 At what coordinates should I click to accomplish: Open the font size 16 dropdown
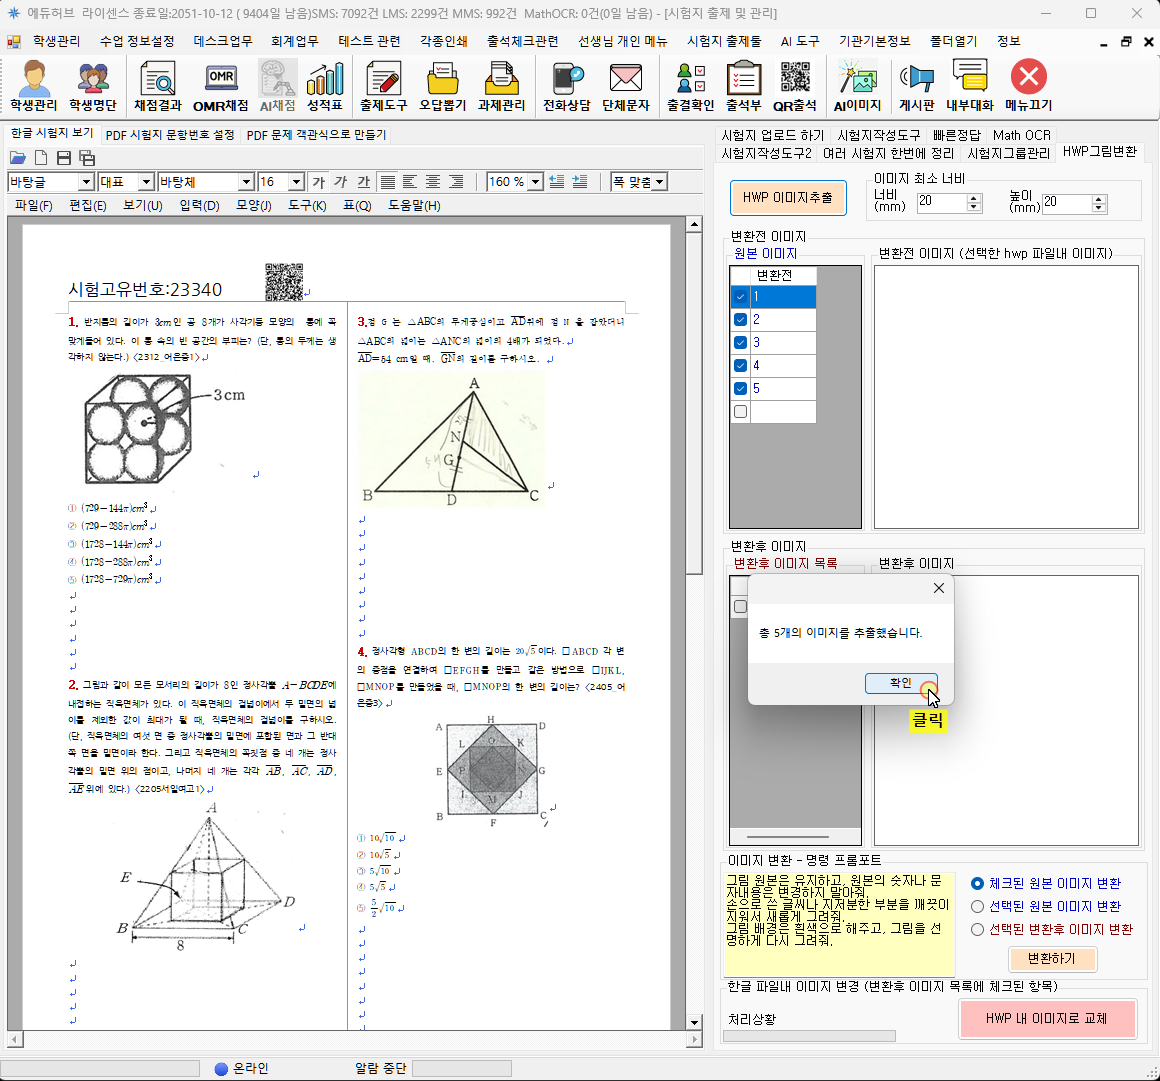[x=296, y=182]
